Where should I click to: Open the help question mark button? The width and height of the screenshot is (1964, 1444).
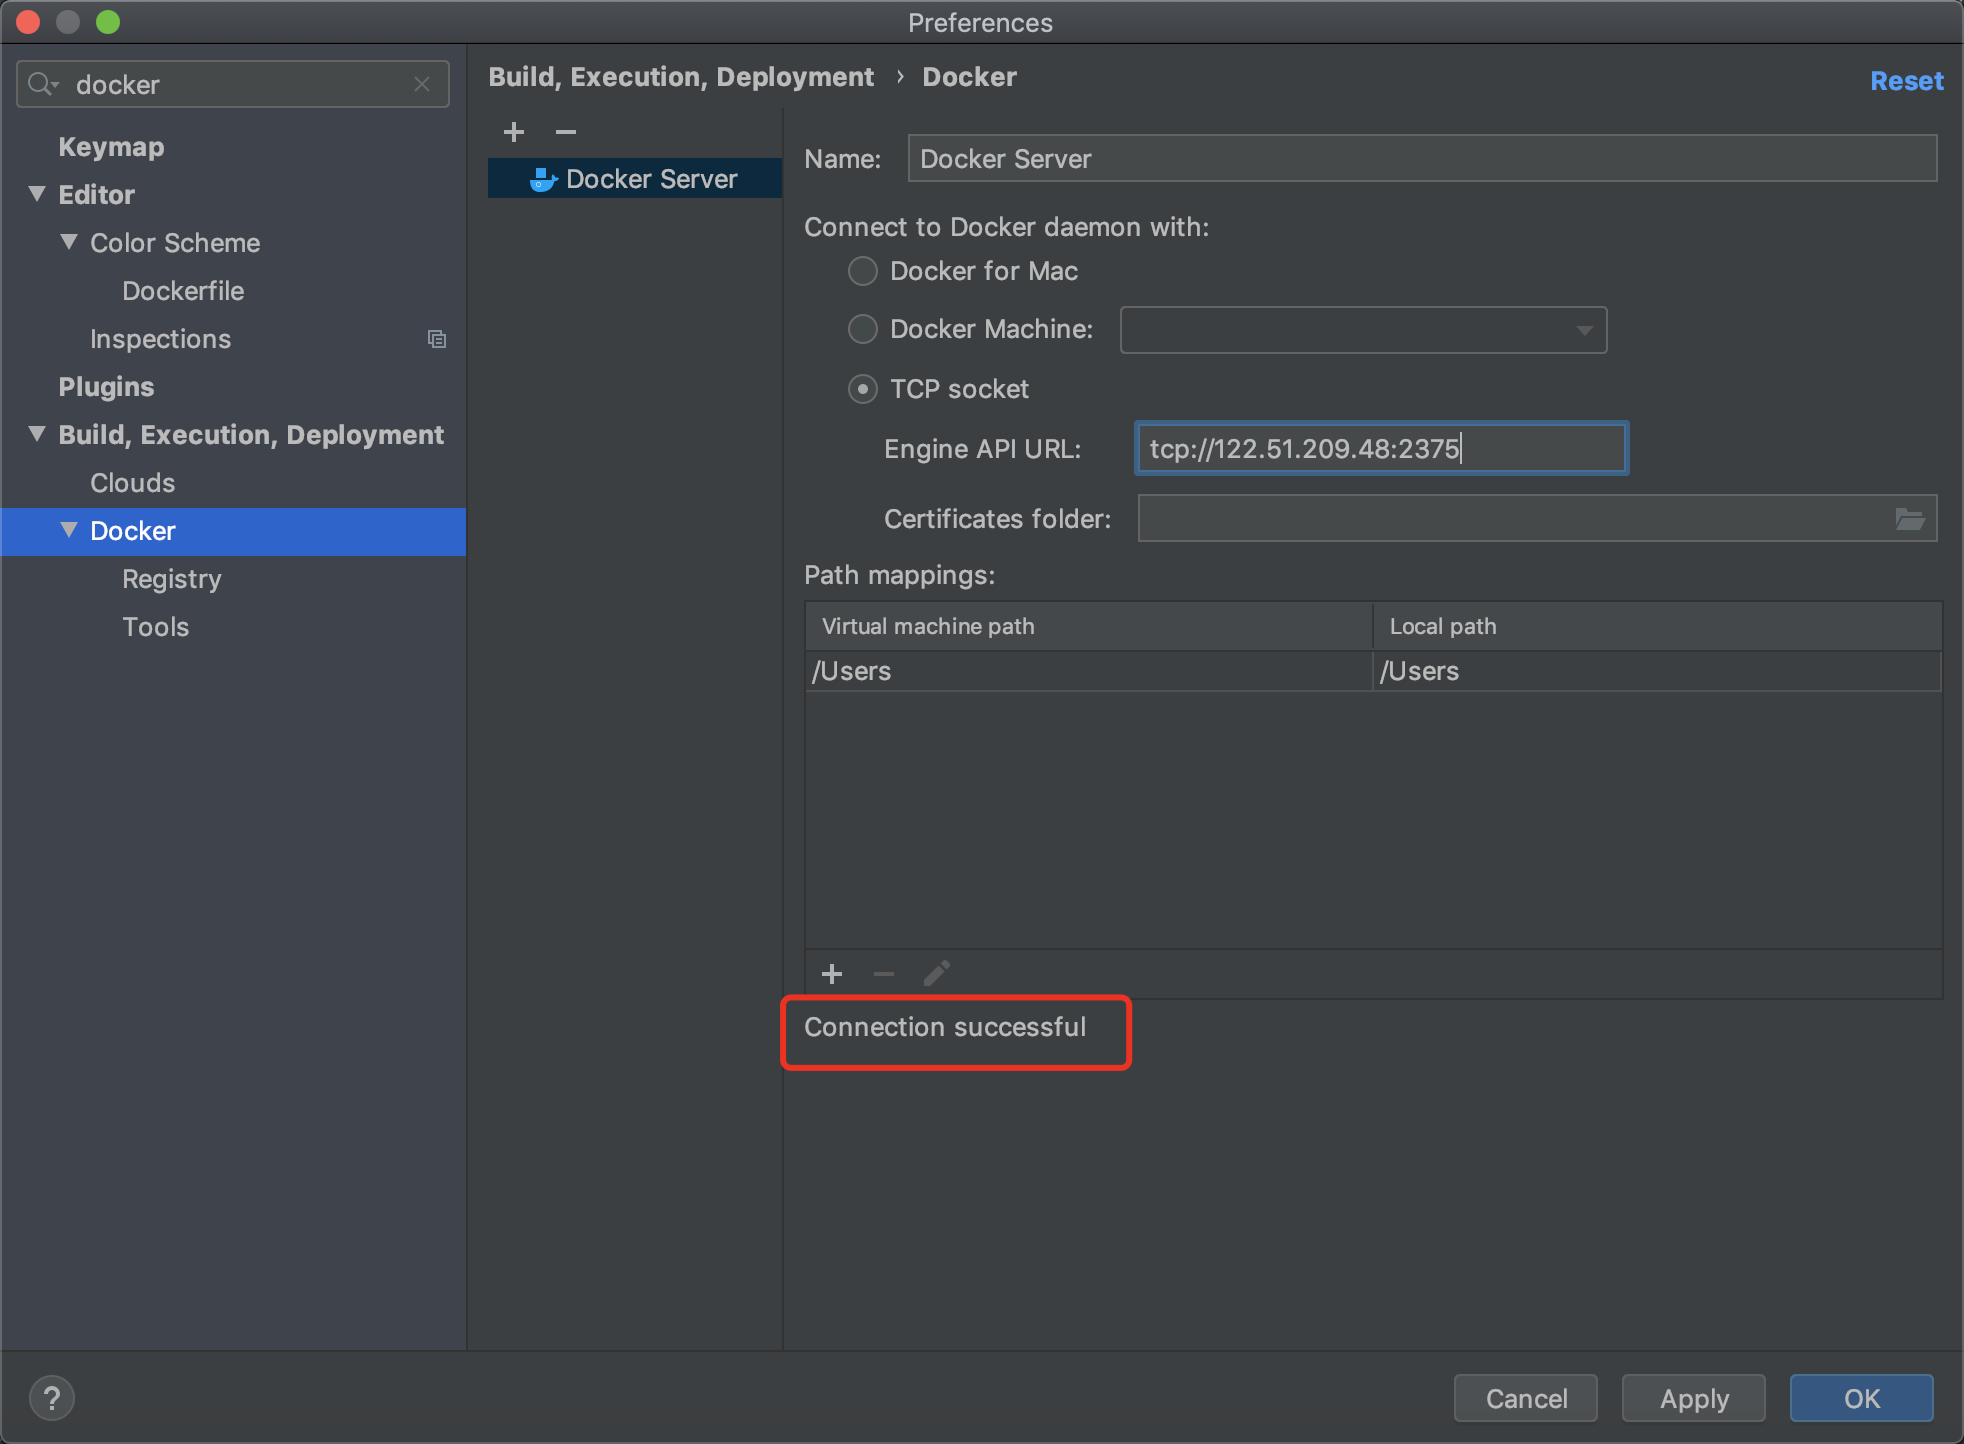pyautogui.click(x=52, y=1398)
